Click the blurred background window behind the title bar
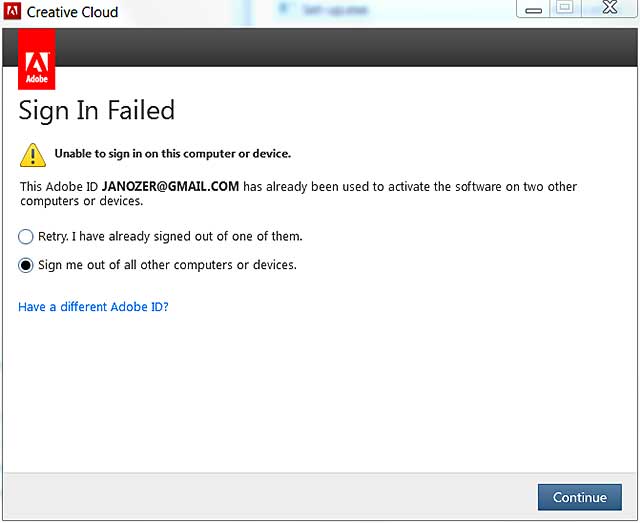The width and height of the screenshot is (640, 523). tap(390, 11)
